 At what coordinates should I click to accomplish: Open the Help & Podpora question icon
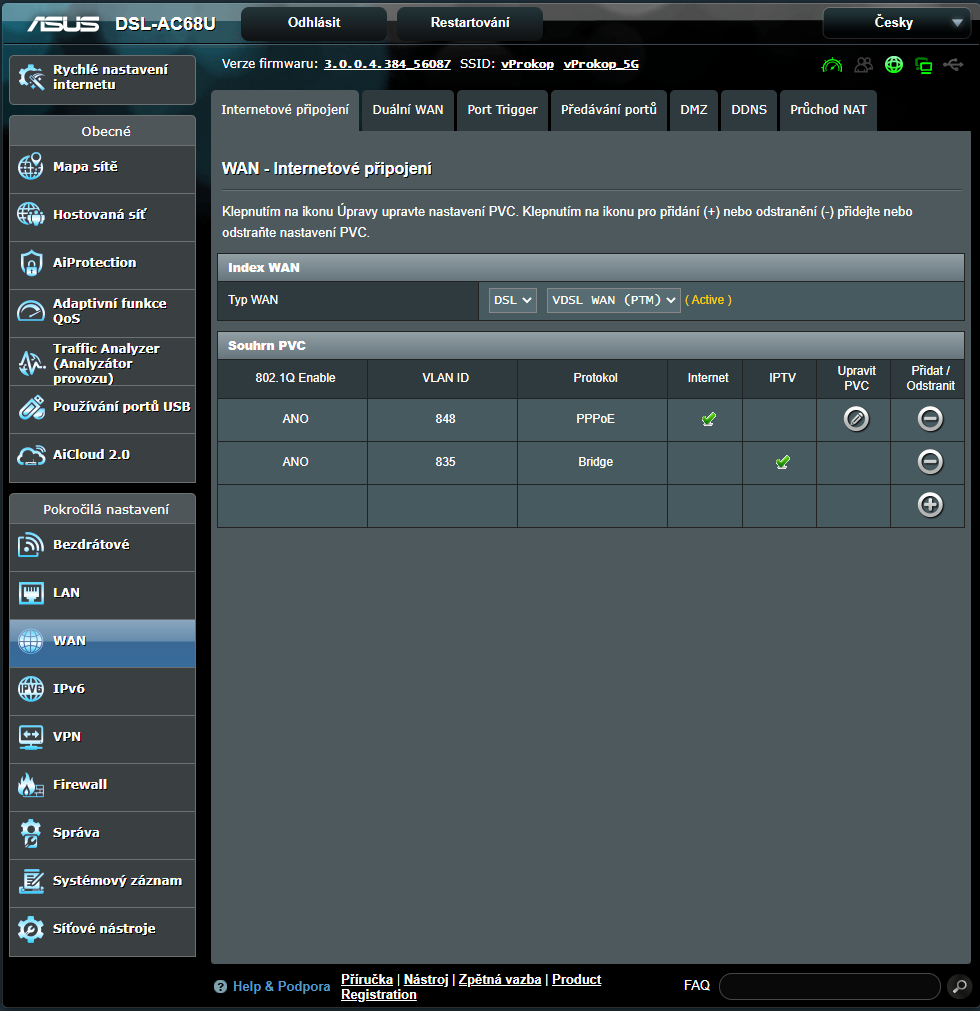(x=221, y=987)
